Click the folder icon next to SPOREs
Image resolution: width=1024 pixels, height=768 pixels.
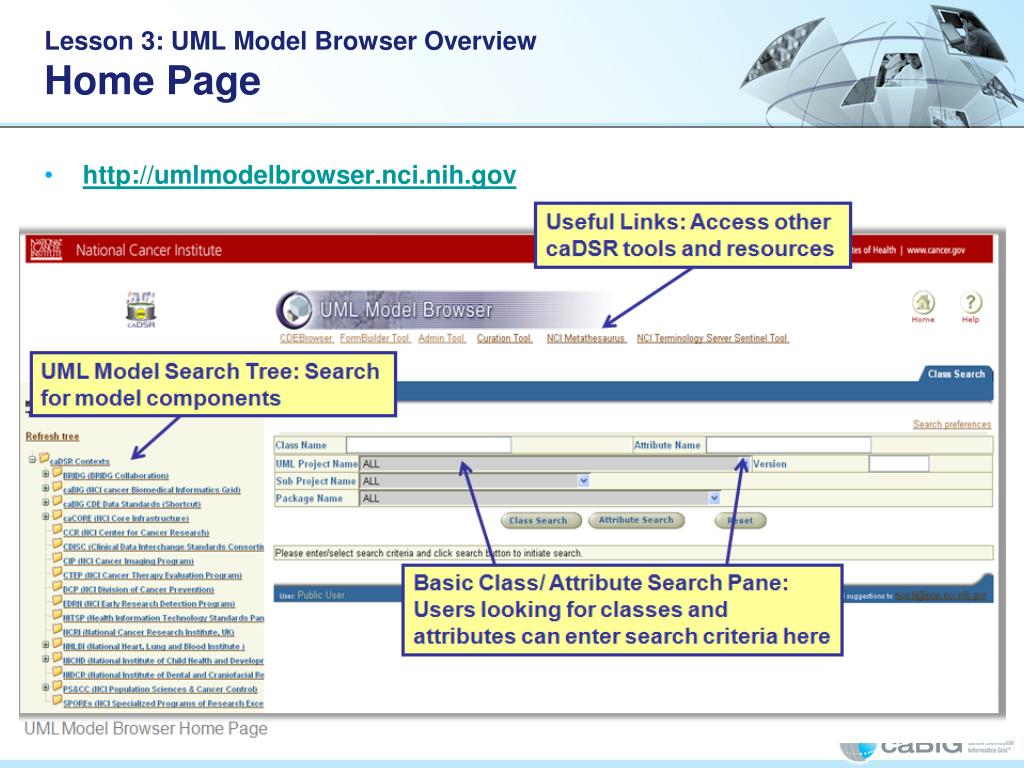click(x=57, y=701)
